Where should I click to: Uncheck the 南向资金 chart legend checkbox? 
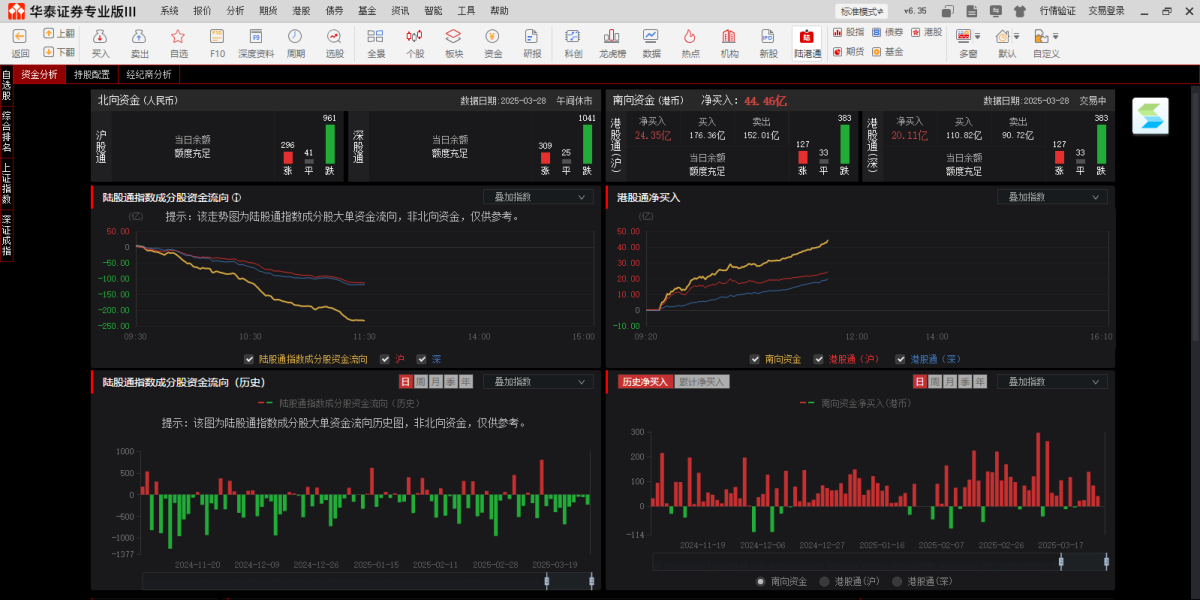point(756,359)
